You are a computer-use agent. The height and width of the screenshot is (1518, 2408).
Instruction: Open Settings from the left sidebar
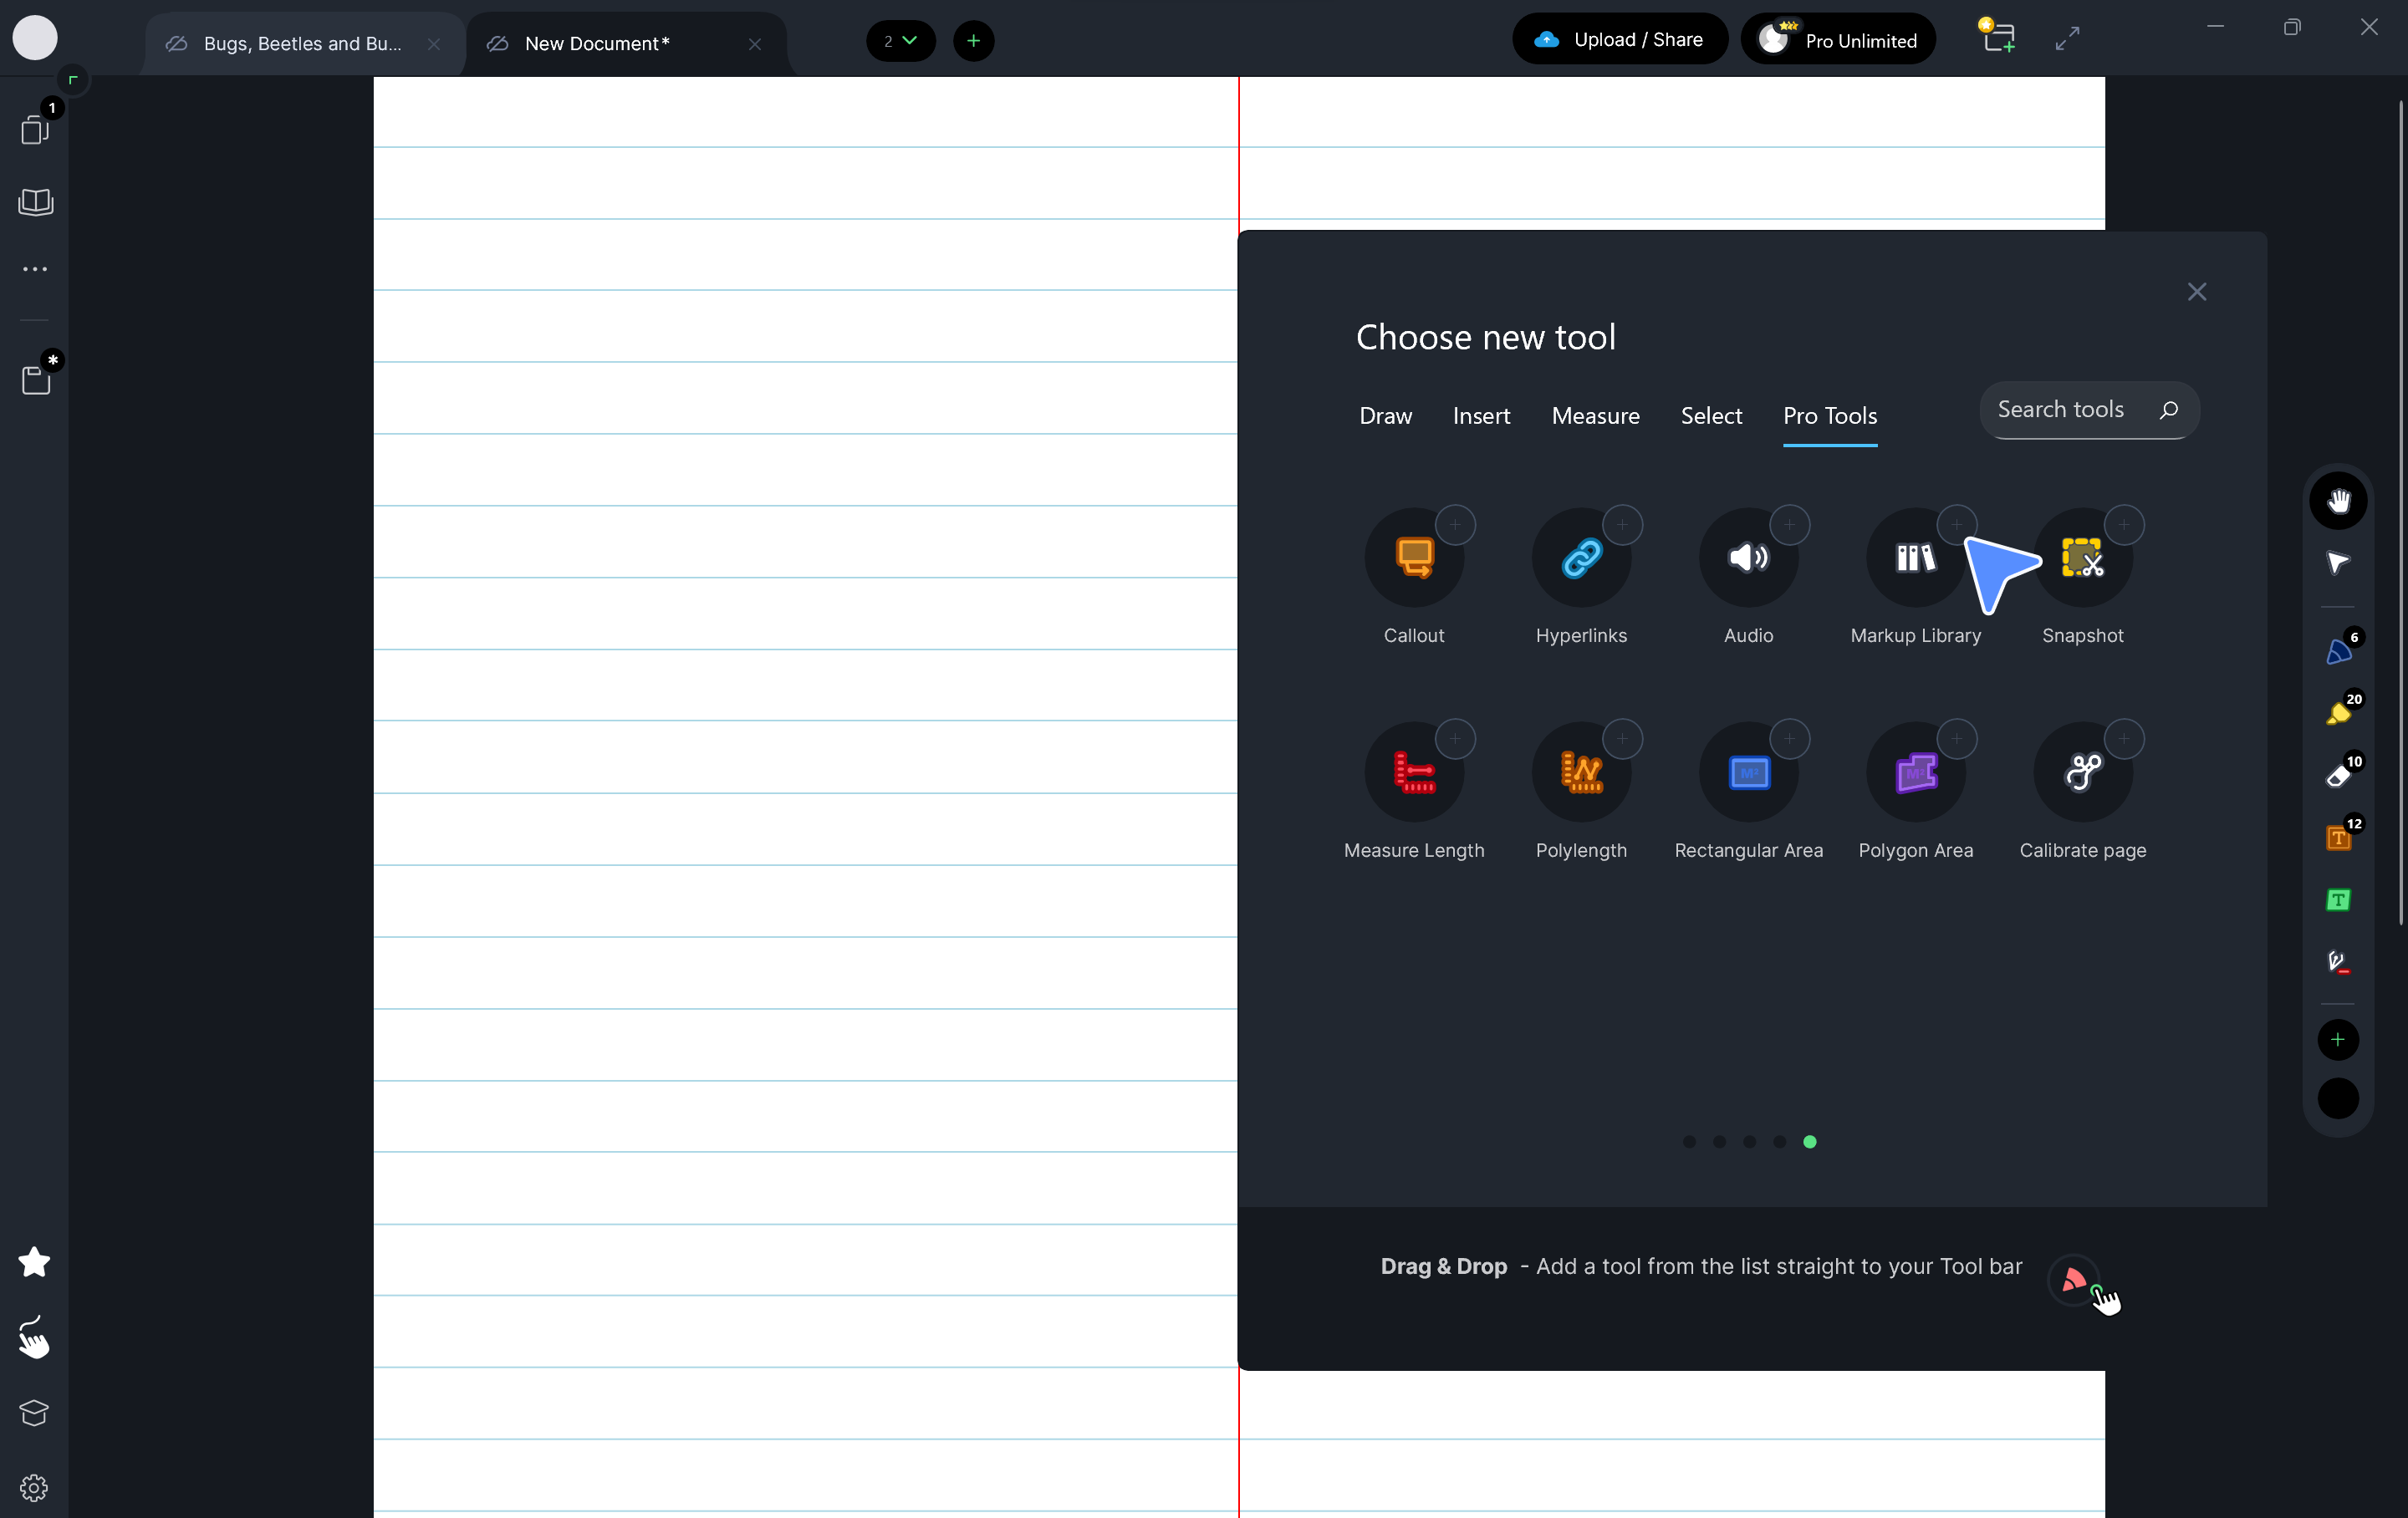(34, 1487)
